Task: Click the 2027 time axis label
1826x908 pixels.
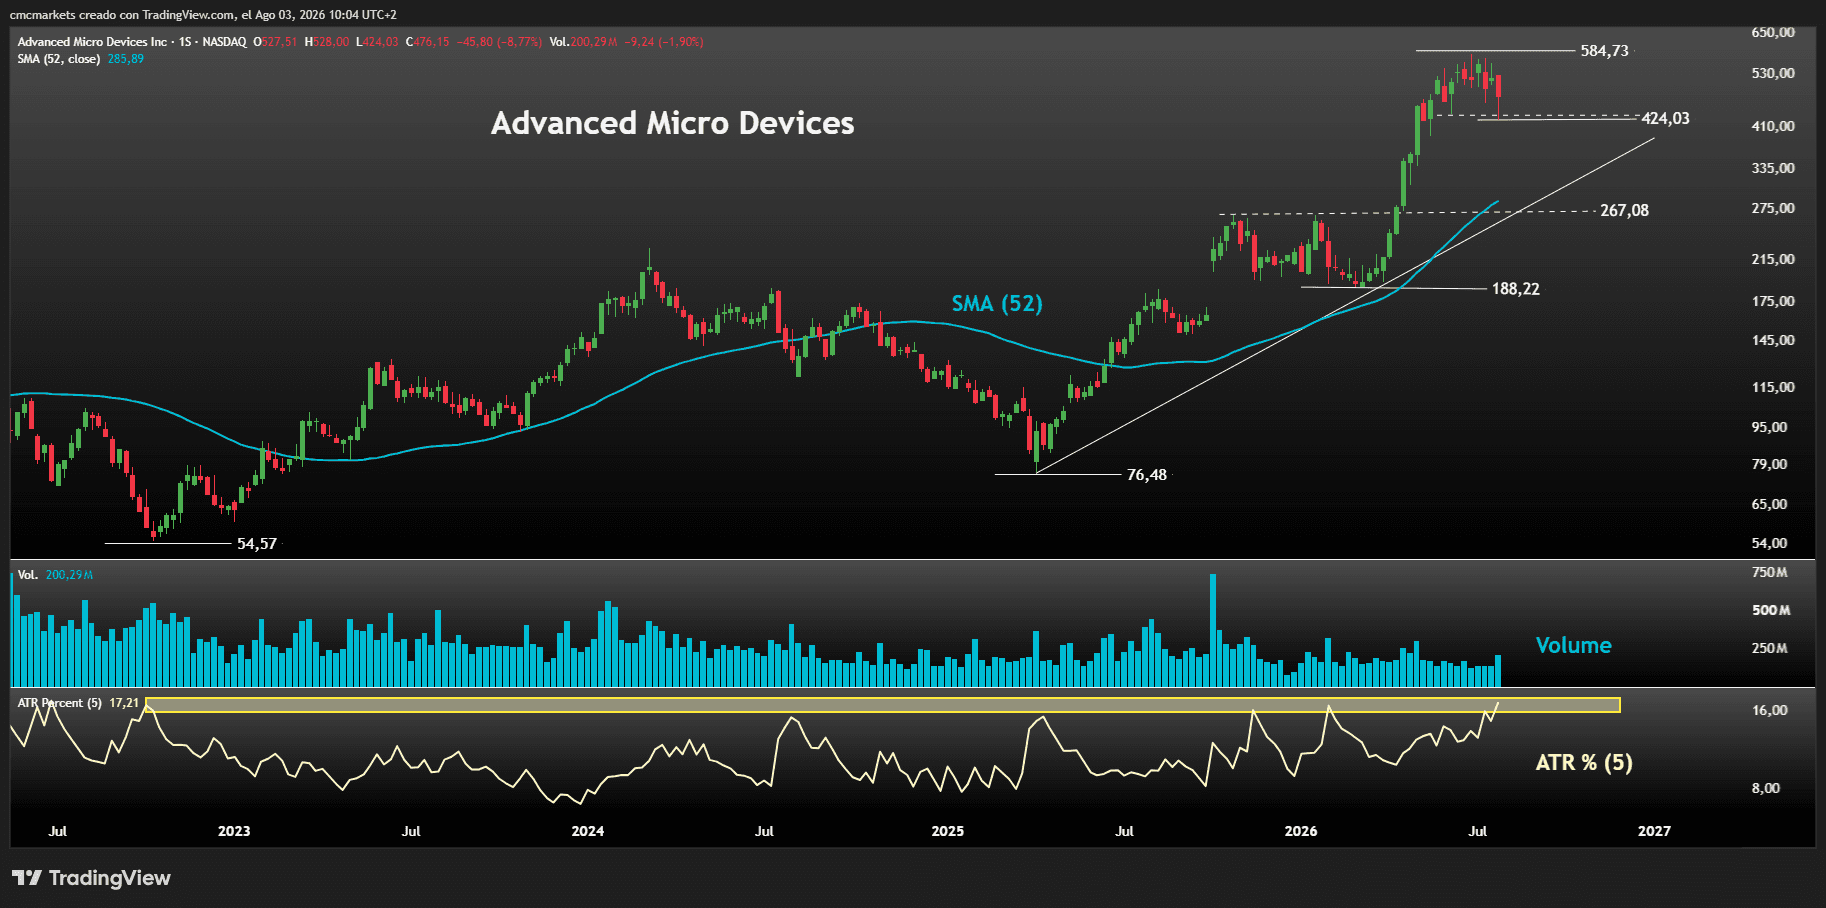Action: pos(1654,832)
